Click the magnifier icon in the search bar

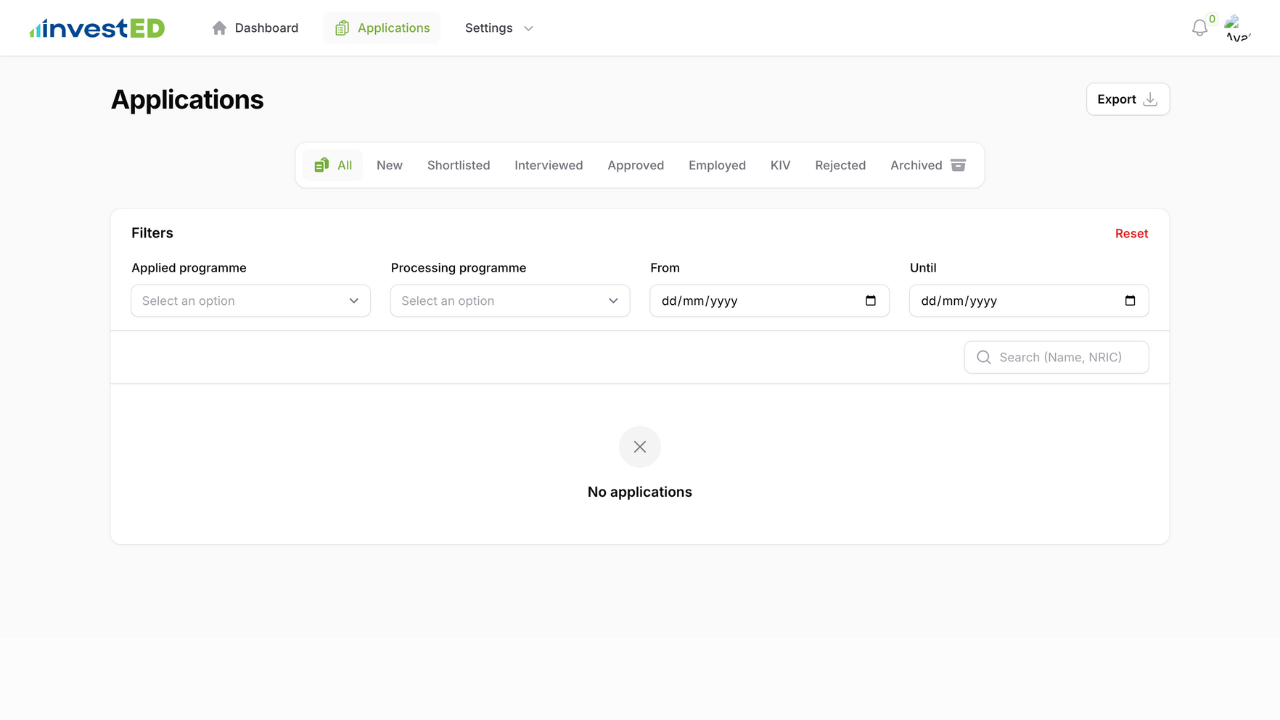(x=983, y=357)
